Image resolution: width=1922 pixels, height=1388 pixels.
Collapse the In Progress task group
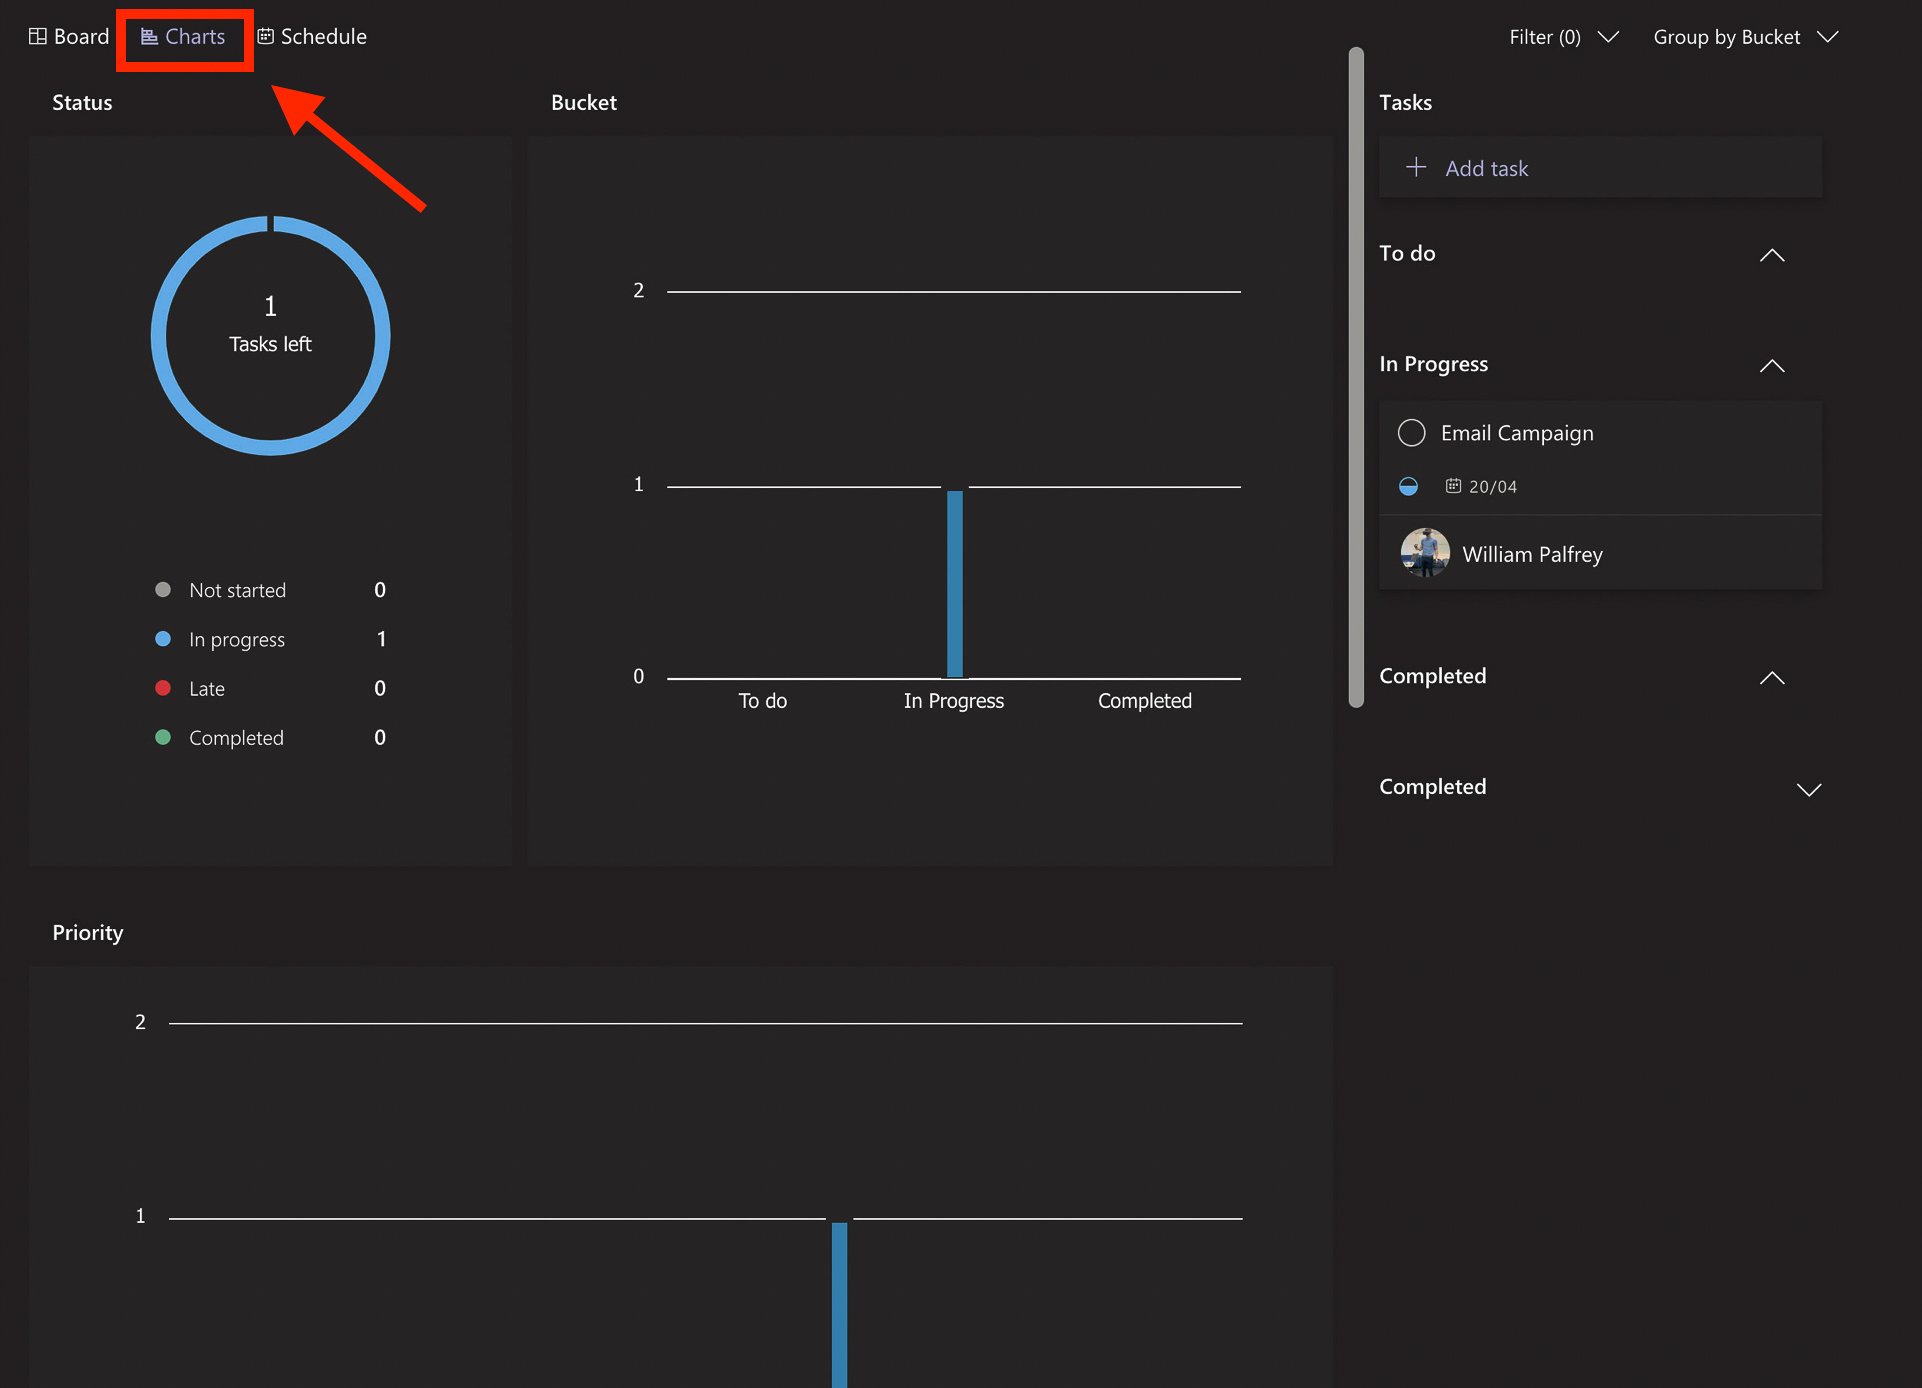tap(1771, 366)
